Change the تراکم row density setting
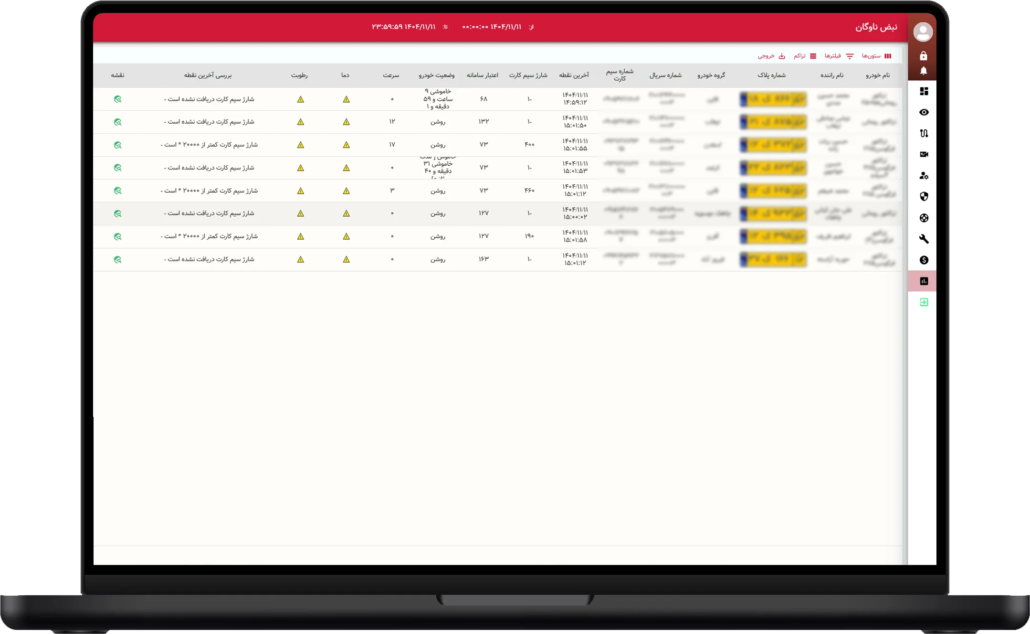The image size is (1030, 634). click(x=804, y=56)
